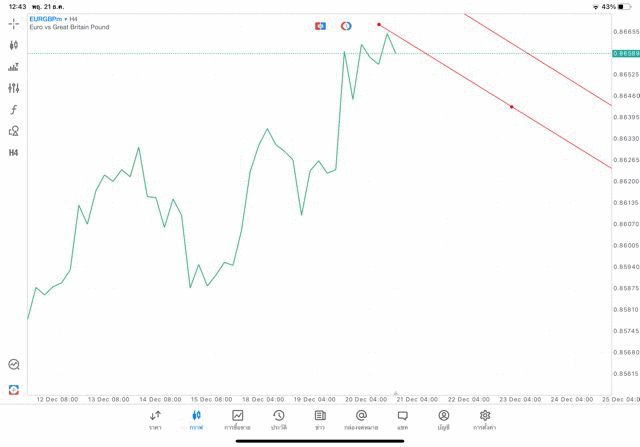Activate the crosshair cursor tool
640x447 pixels.
point(14,22)
